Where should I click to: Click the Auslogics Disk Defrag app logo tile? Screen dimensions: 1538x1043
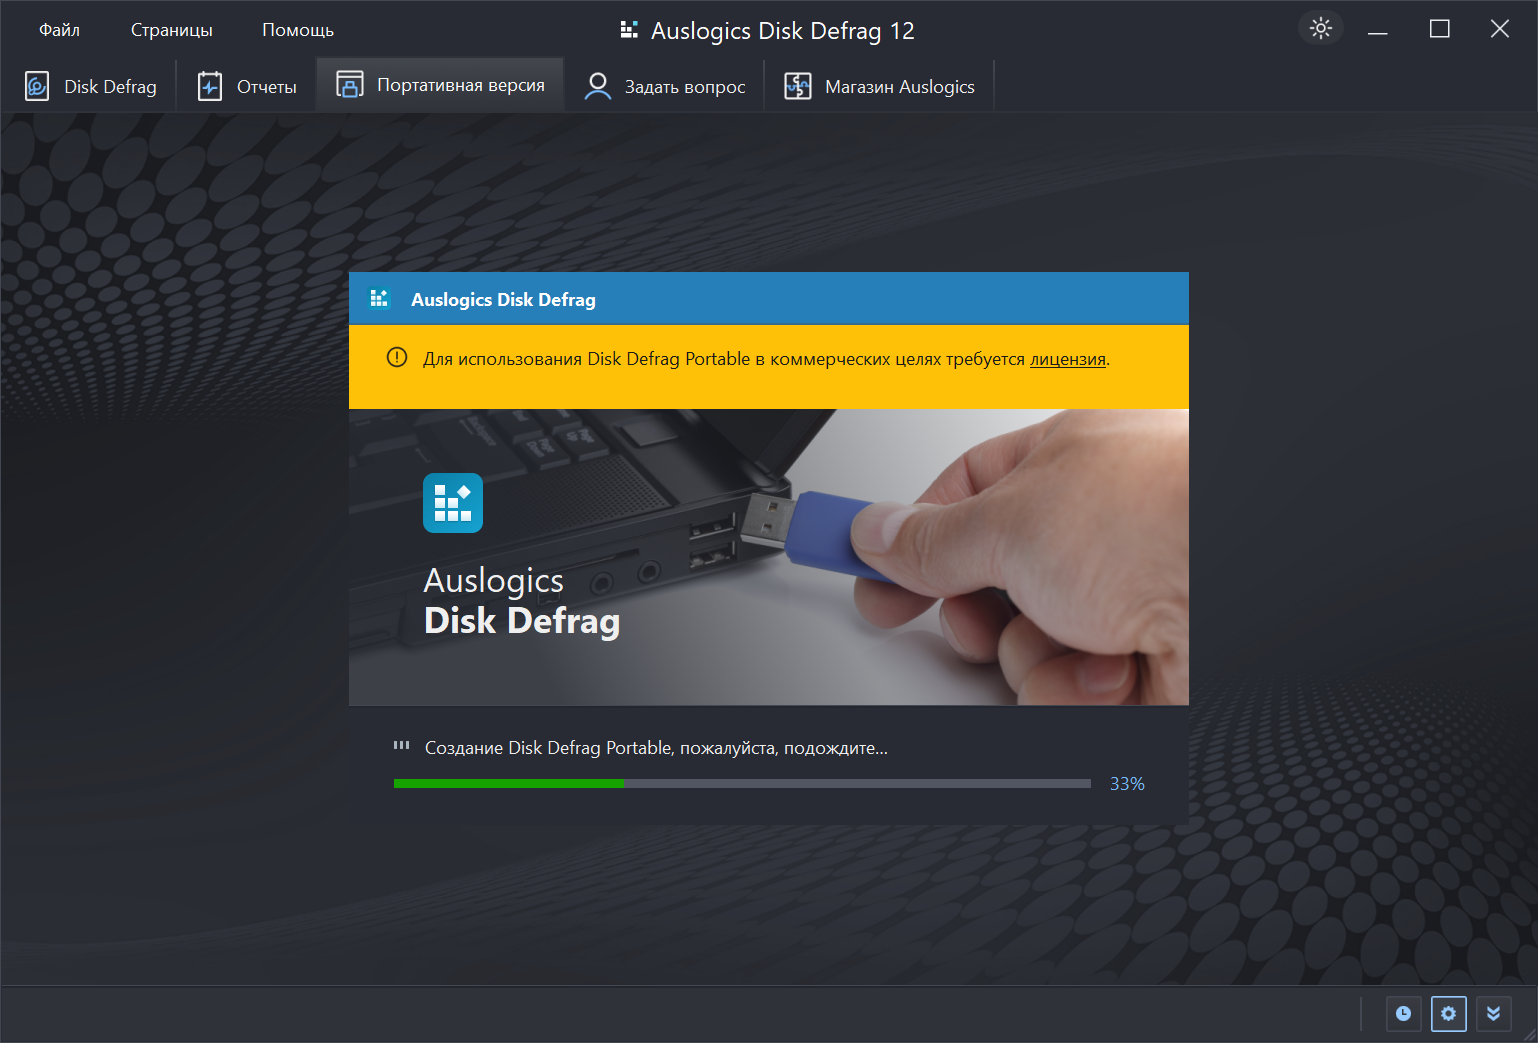(453, 503)
